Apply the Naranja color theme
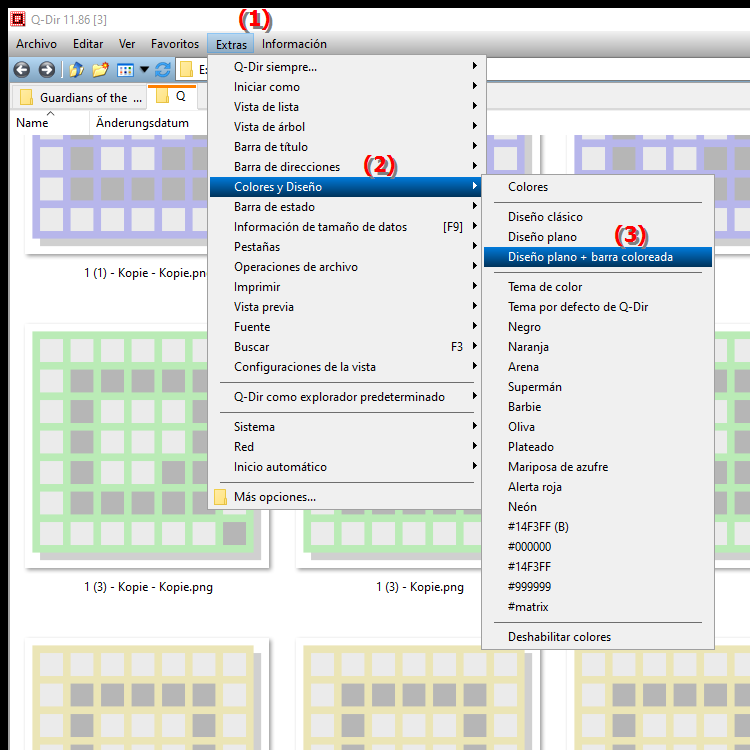Screen dimensions: 750x750 tap(598, 347)
